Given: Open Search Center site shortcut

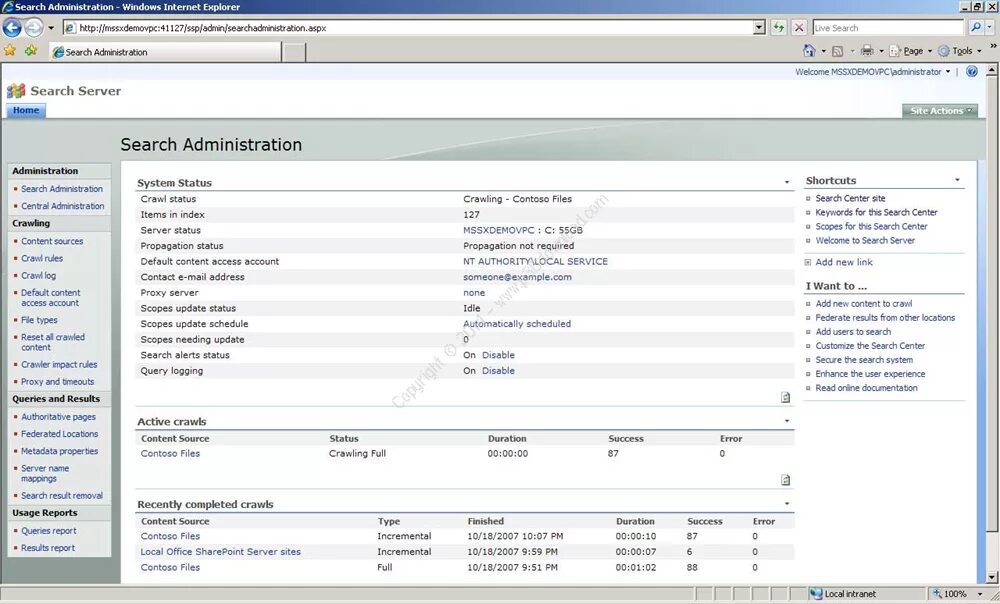Looking at the screenshot, I should click(850, 198).
